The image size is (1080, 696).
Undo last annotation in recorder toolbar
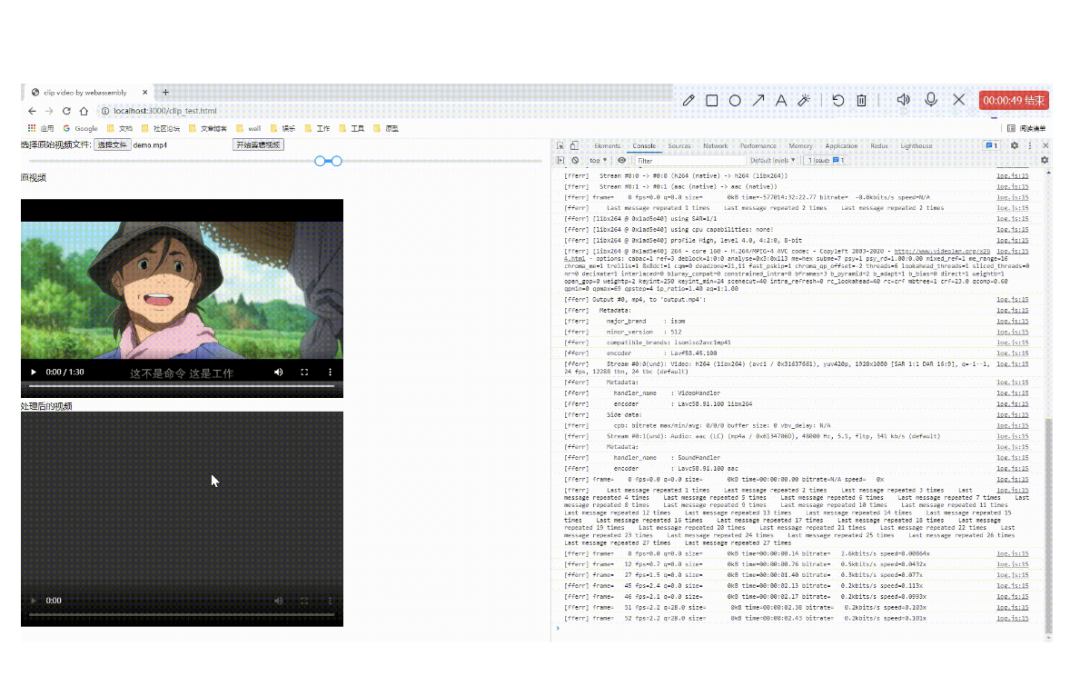coord(838,101)
